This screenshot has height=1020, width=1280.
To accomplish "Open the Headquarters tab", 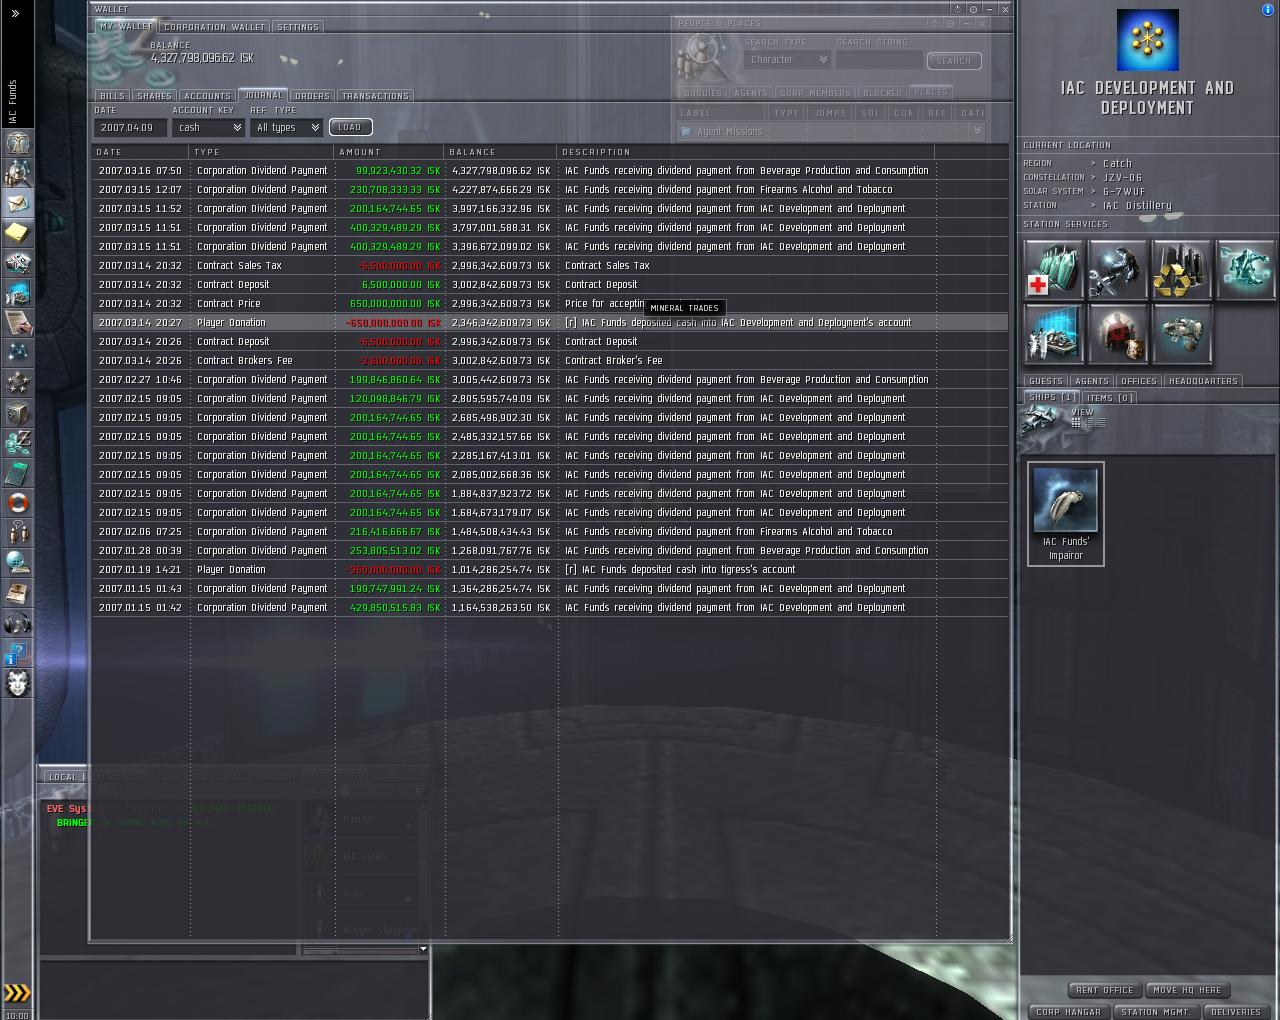I will point(1203,381).
